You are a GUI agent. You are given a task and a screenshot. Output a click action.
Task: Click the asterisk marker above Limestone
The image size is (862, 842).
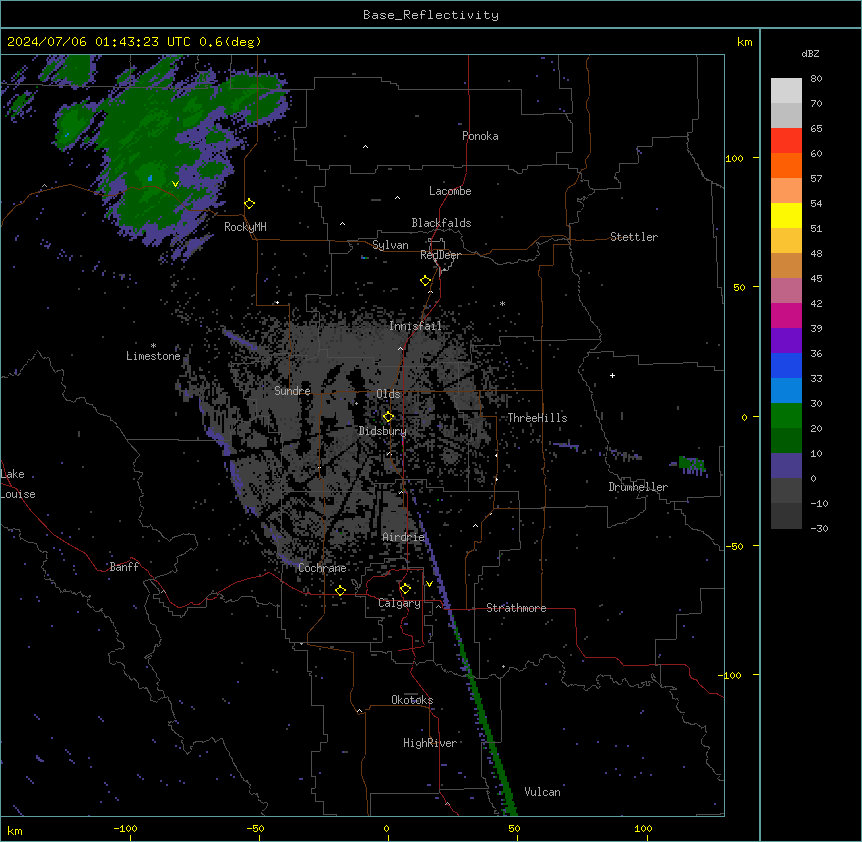[x=153, y=346]
